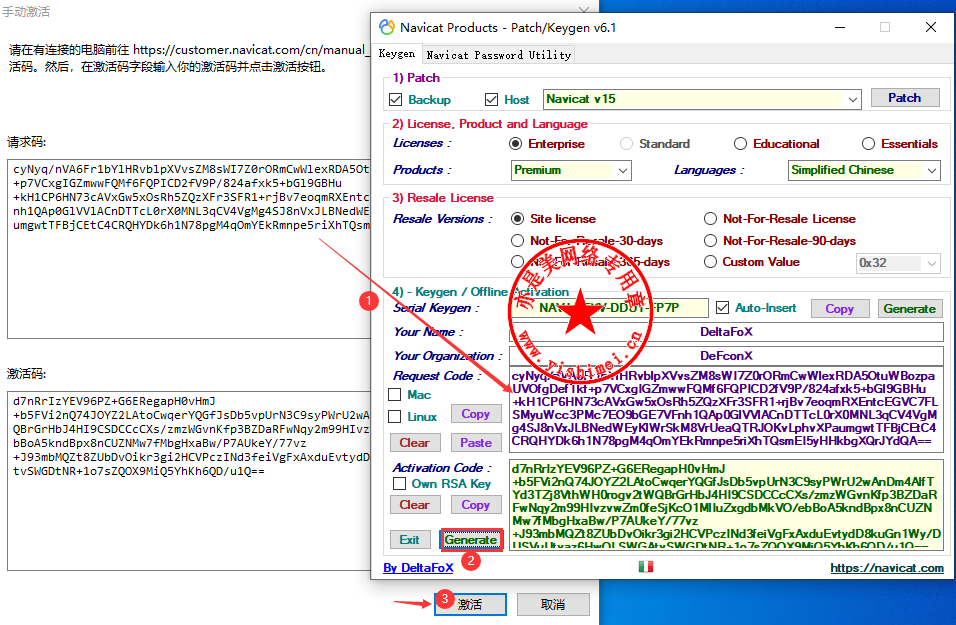Select Not-For-Resale License radio
The image size is (956, 625).
point(710,219)
